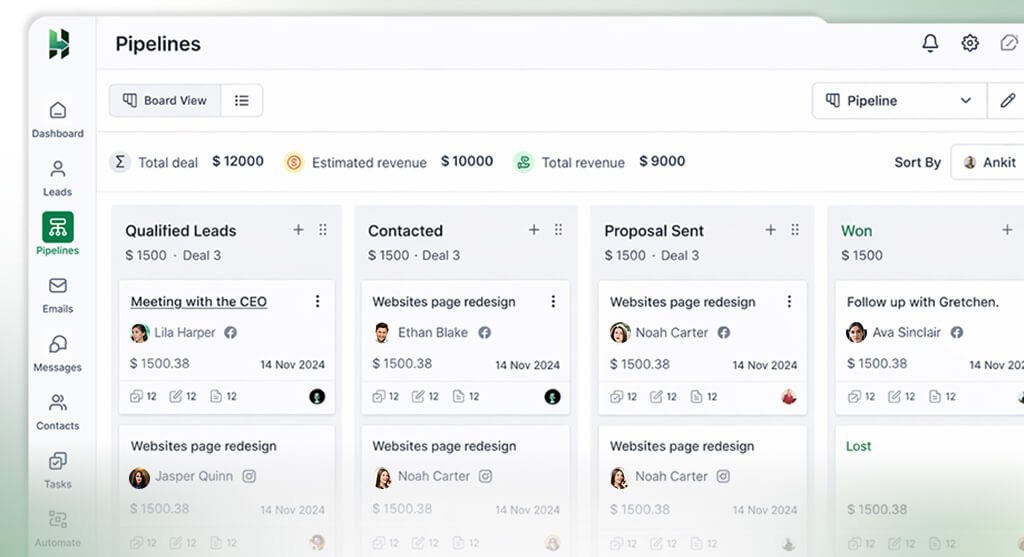
Task: Open Emails from the sidebar
Action: pyautogui.click(x=57, y=295)
